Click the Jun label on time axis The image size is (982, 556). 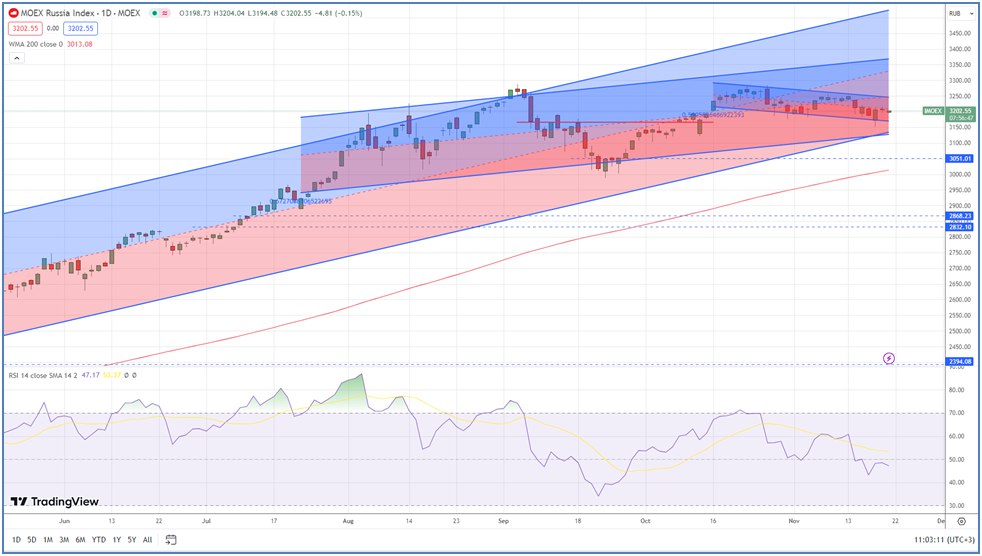(64, 521)
